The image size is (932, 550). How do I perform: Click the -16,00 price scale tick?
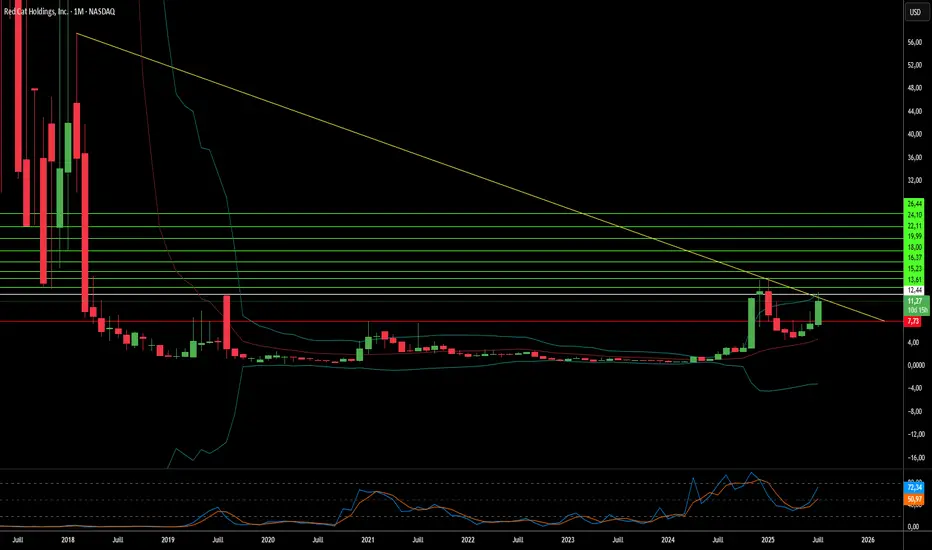(x=913, y=458)
